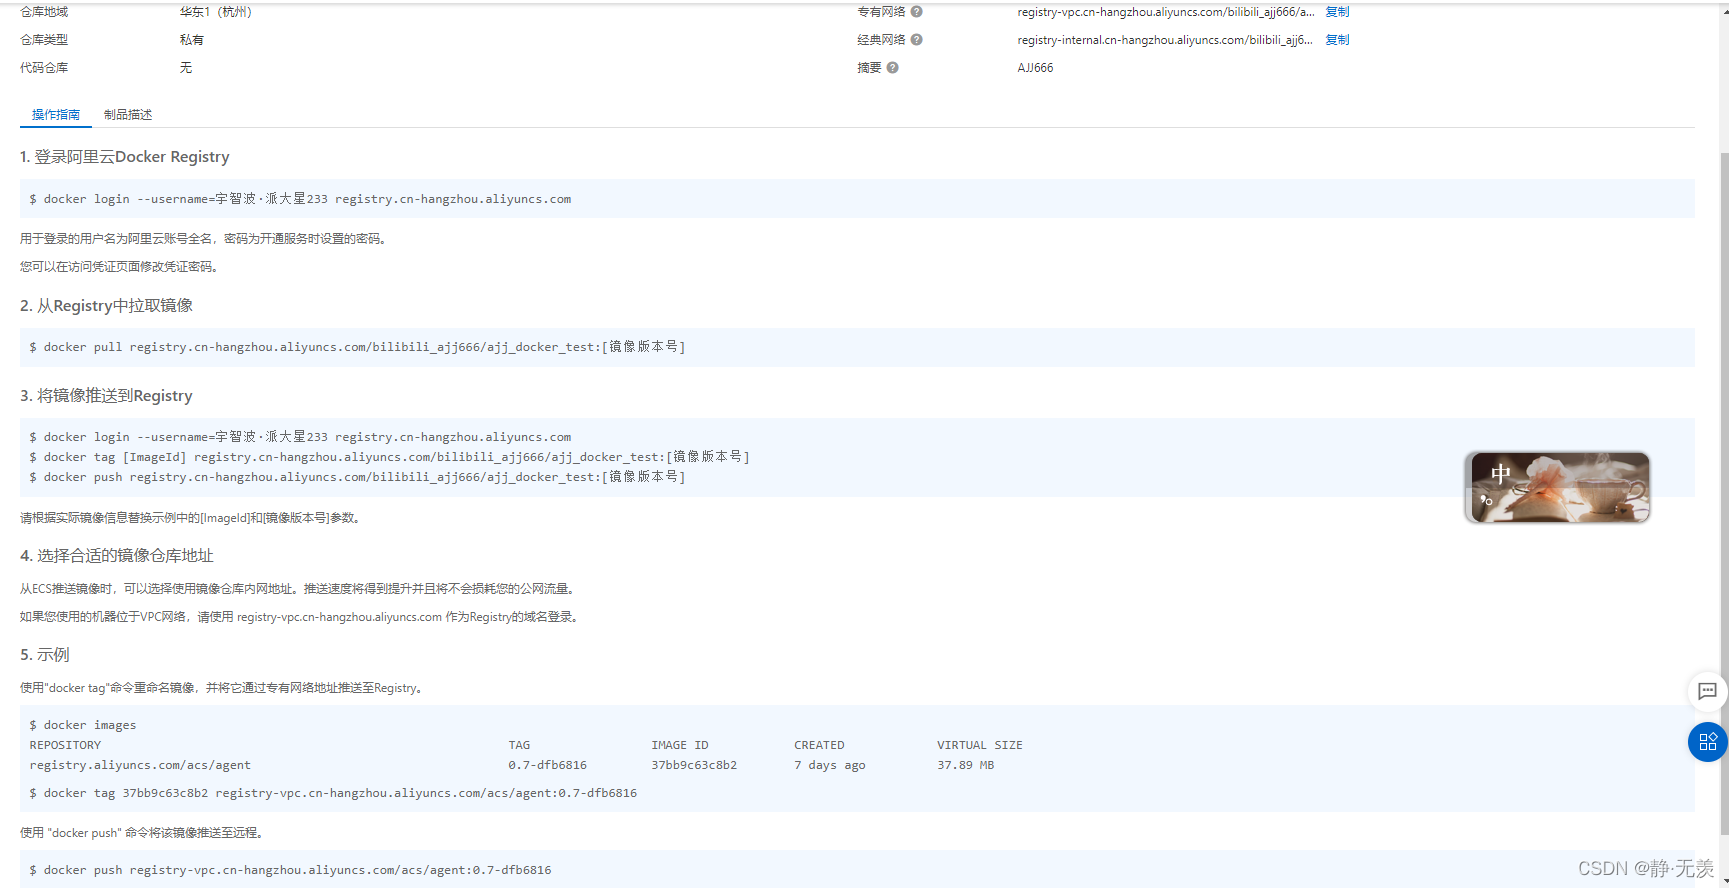The image size is (1729, 888).
Task: Click the registry.aliyuncs.com/acs/agent repository cell
Action: coord(140,765)
